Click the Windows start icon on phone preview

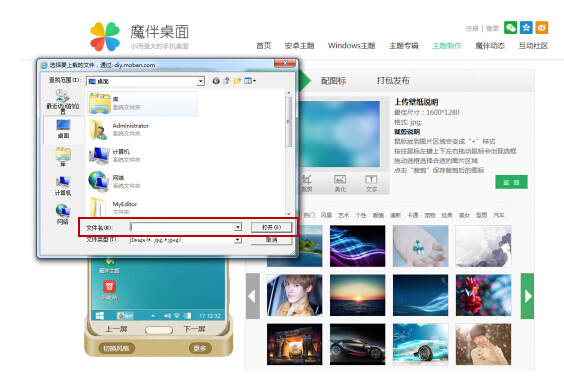pos(100,315)
